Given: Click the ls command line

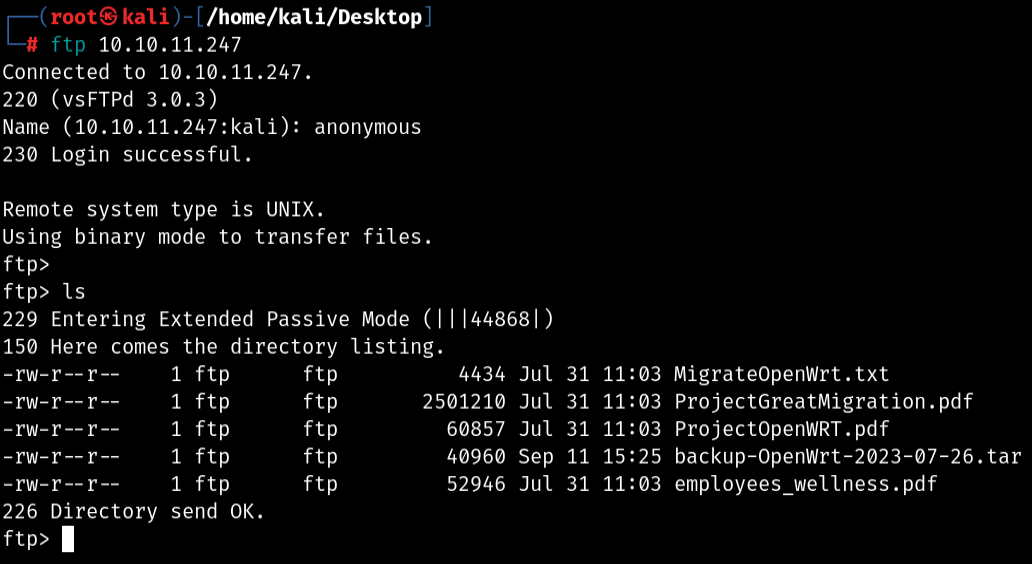Looking at the screenshot, I should (x=44, y=292).
